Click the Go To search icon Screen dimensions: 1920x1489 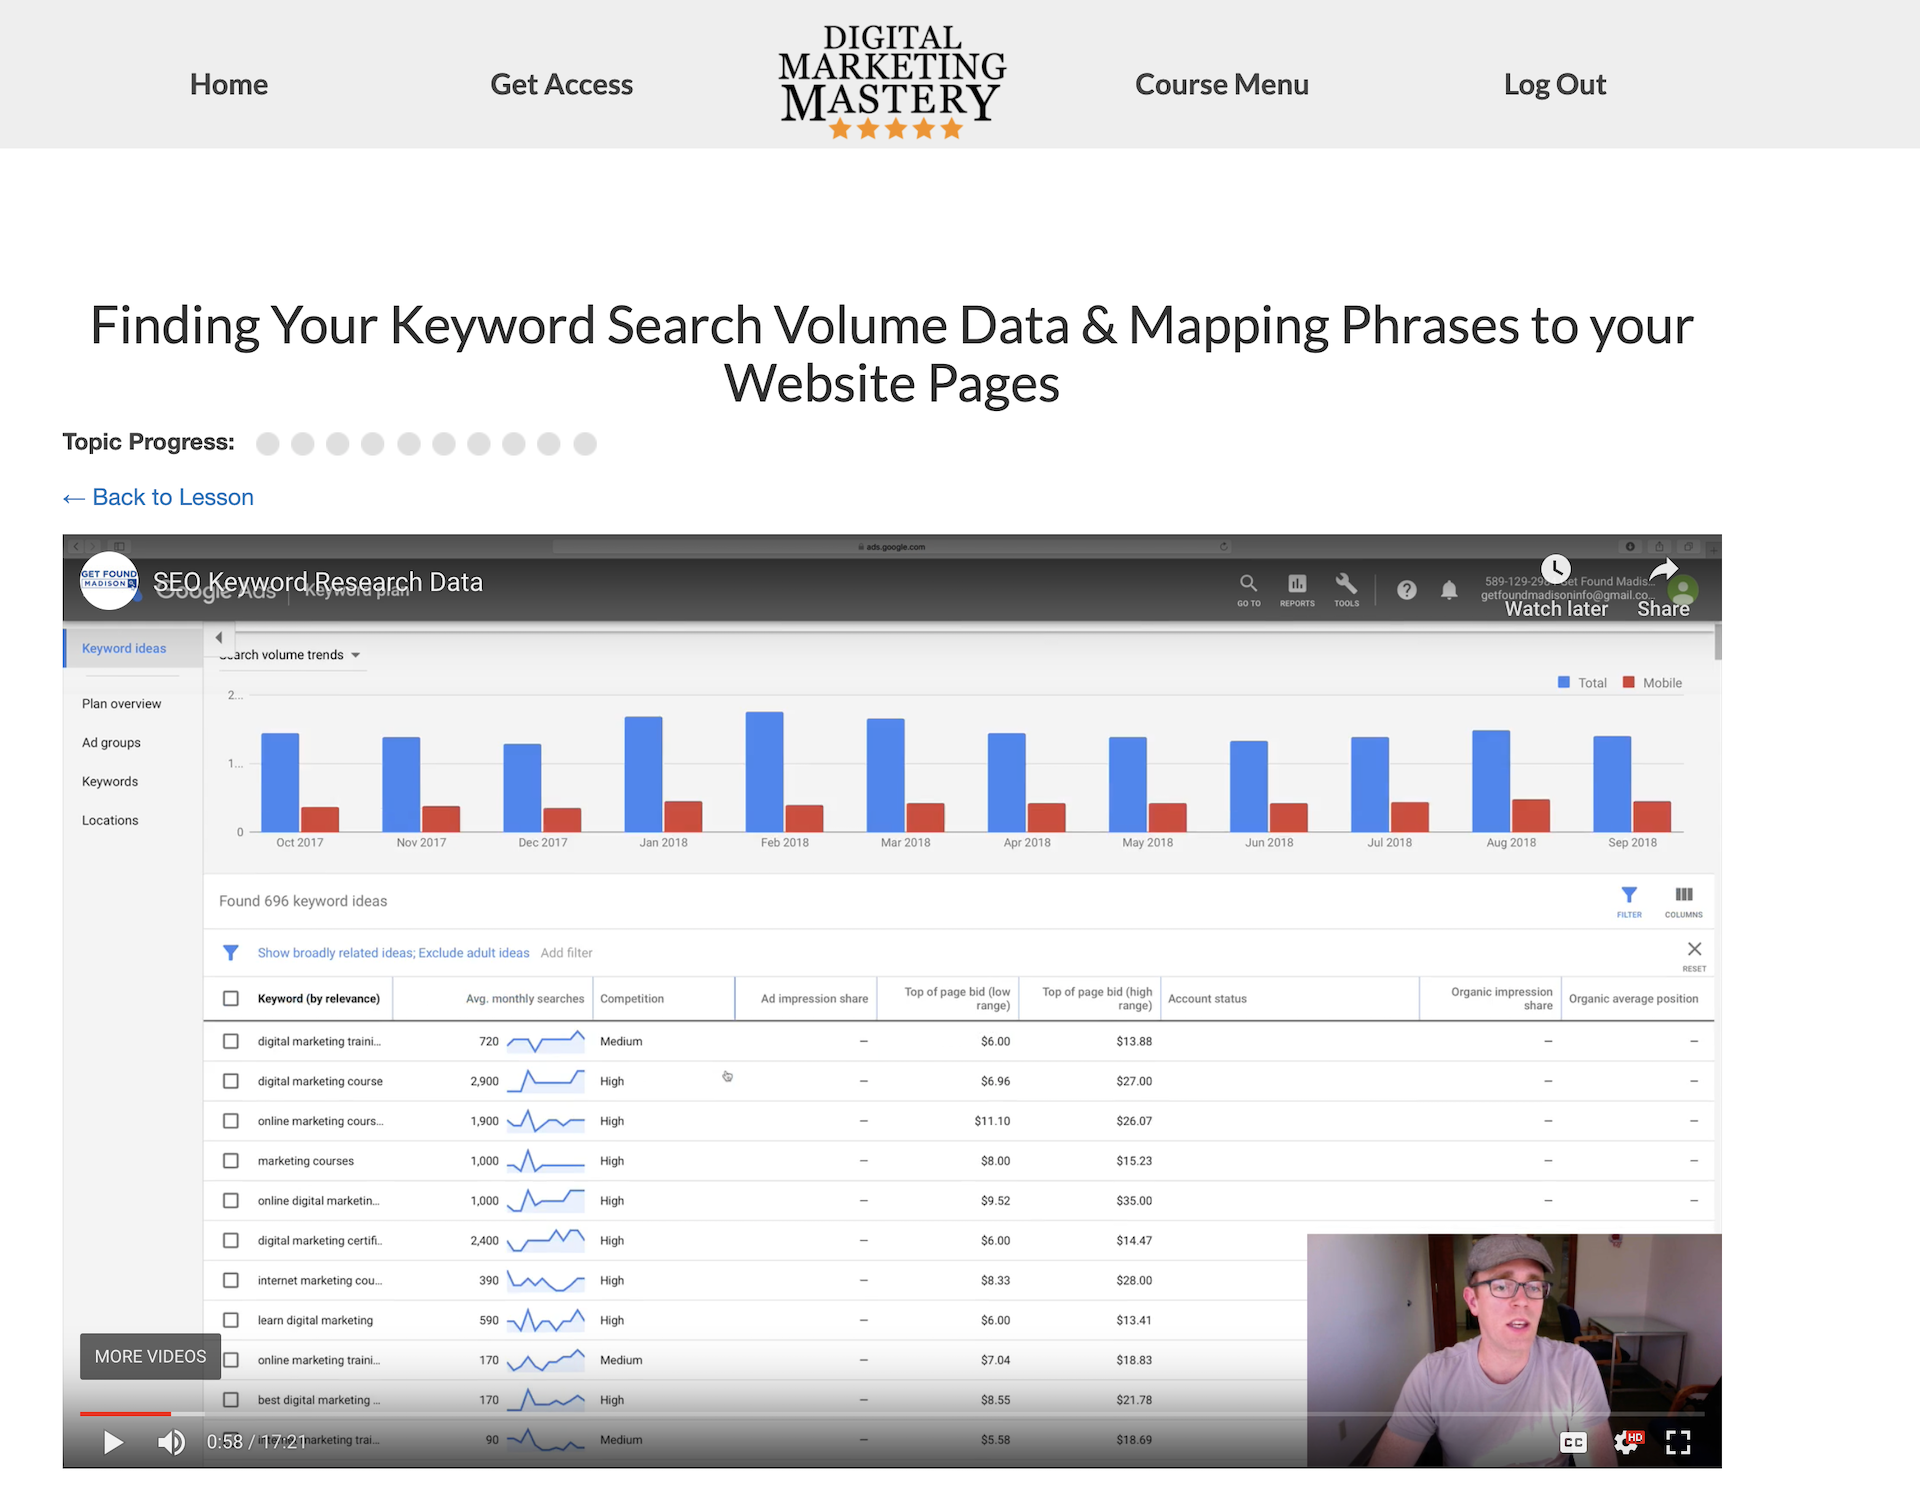click(1248, 589)
